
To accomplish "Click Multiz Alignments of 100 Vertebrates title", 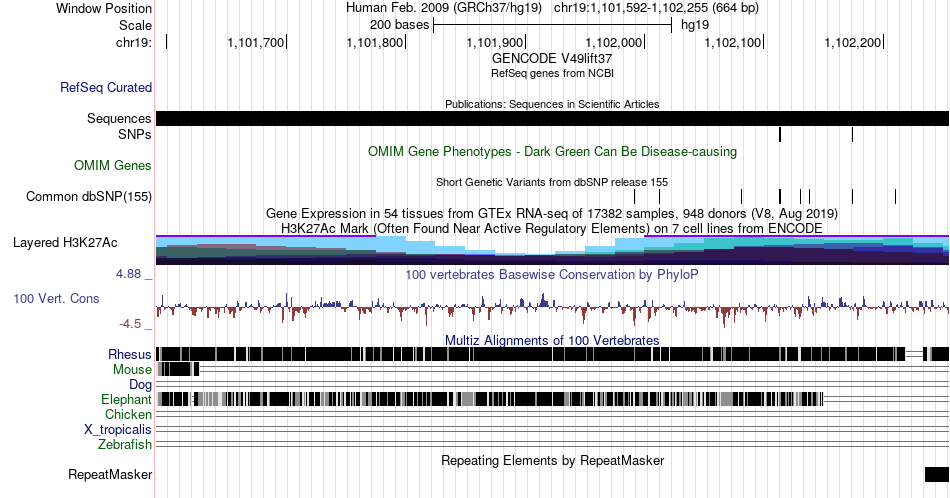I will pyautogui.click(x=552, y=340).
